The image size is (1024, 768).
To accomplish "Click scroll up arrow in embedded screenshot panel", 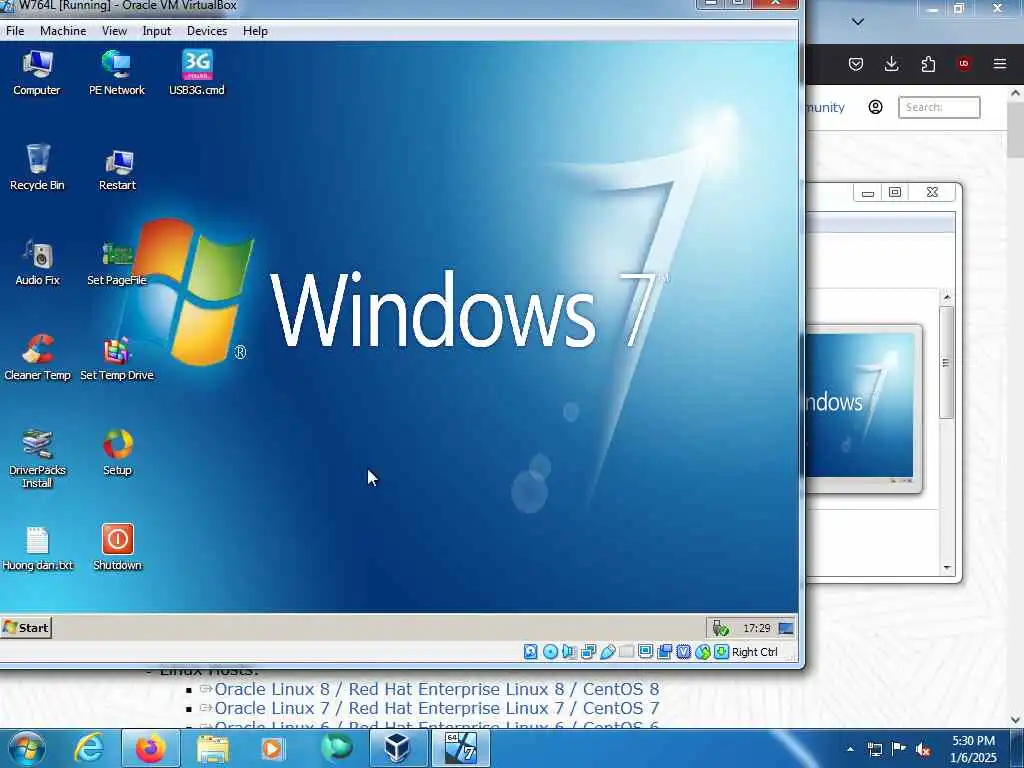I will tap(947, 298).
